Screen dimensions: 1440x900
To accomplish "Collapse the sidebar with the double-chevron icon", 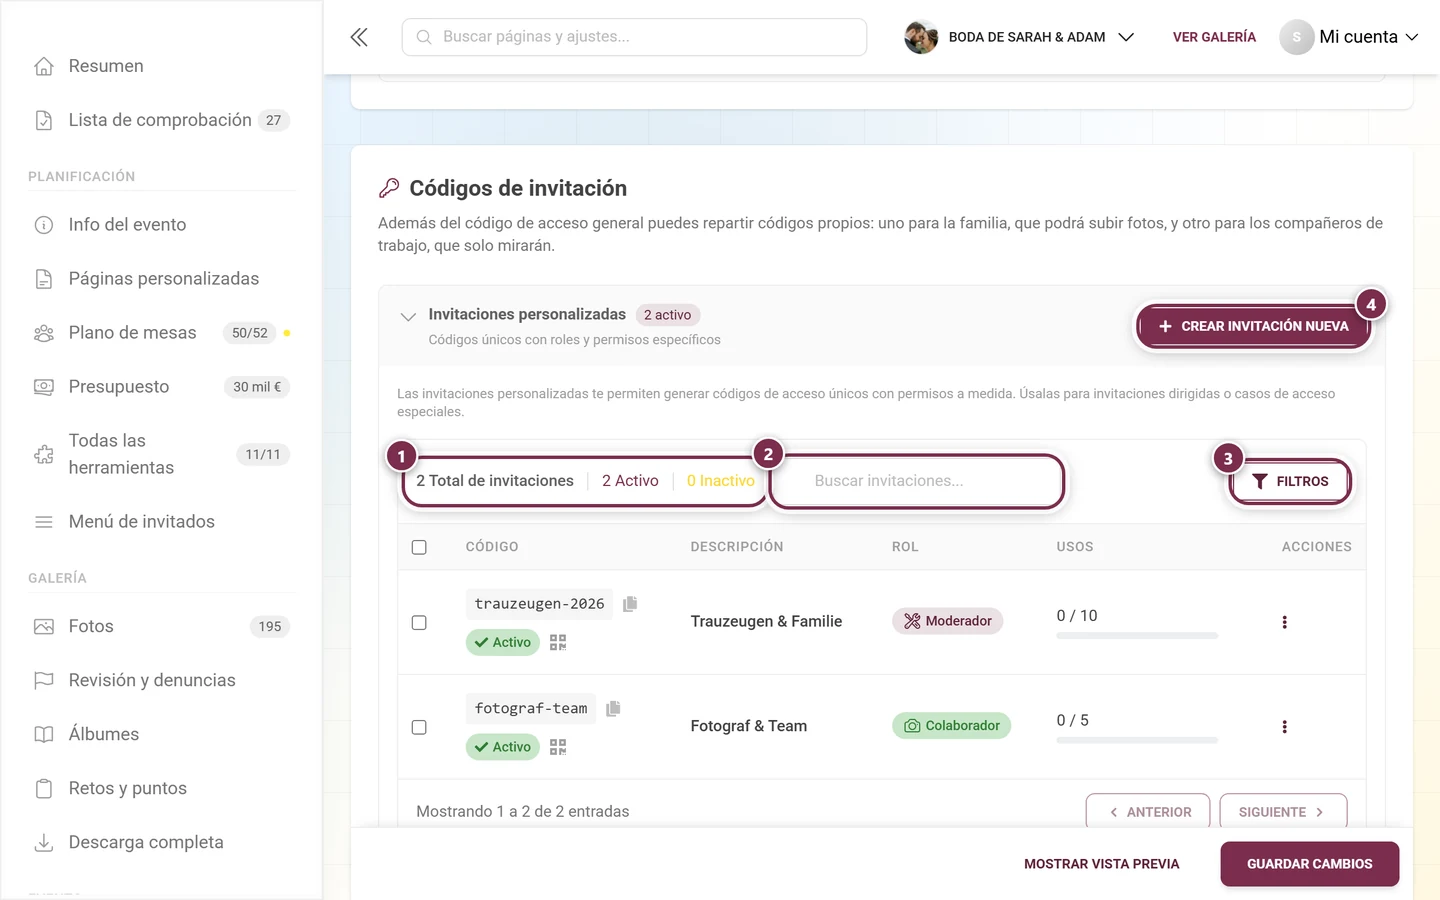I will click(x=359, y=37).
